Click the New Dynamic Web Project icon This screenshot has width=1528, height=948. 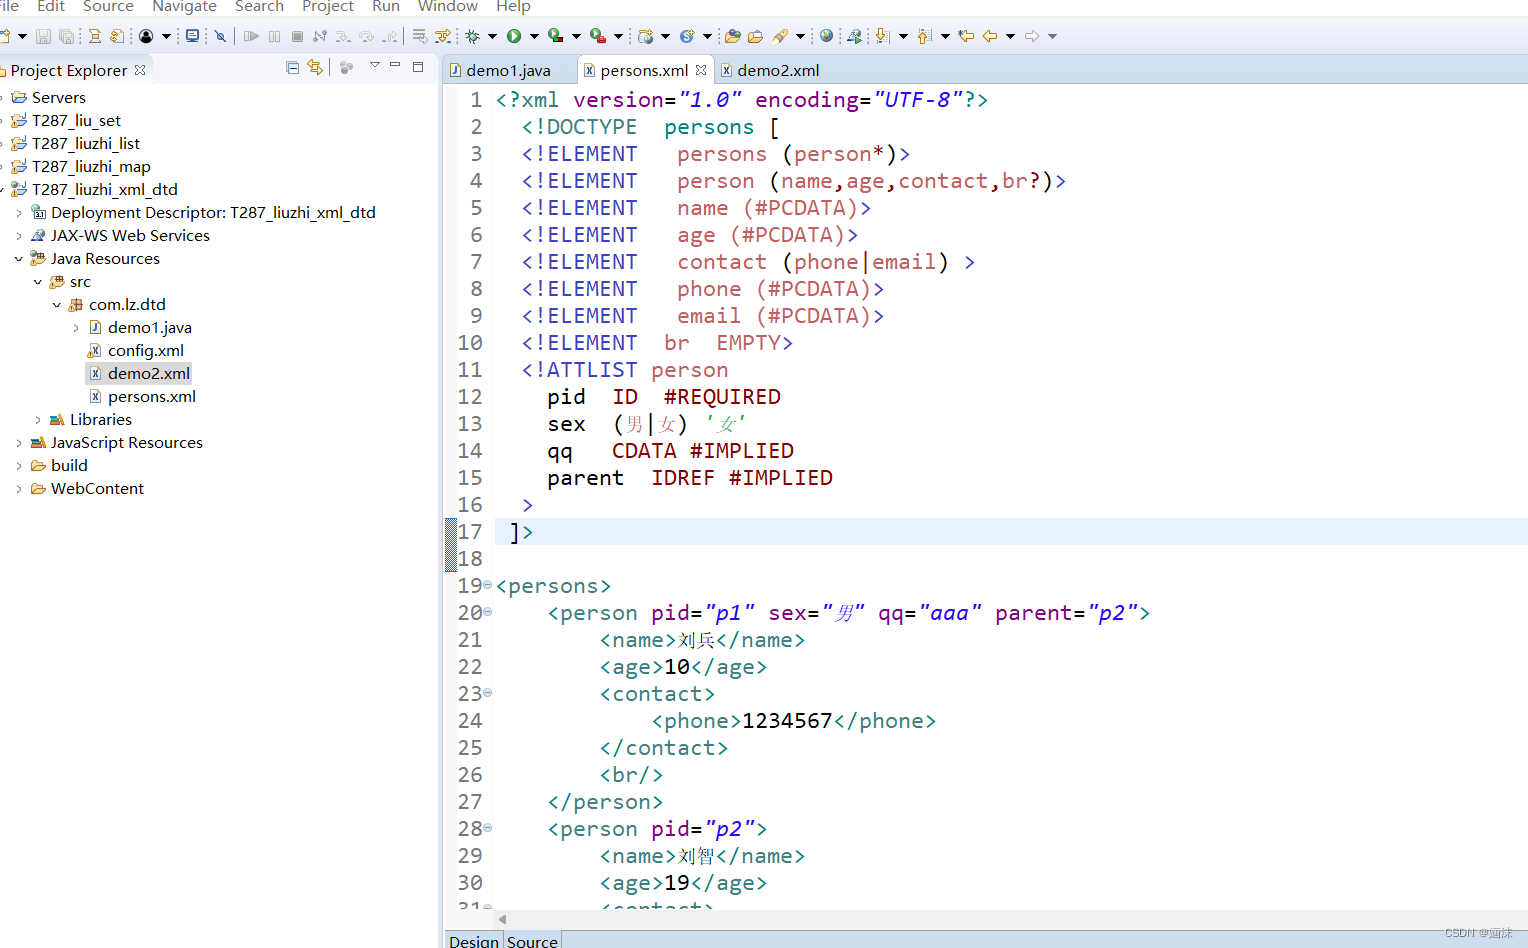coord(646,36)
